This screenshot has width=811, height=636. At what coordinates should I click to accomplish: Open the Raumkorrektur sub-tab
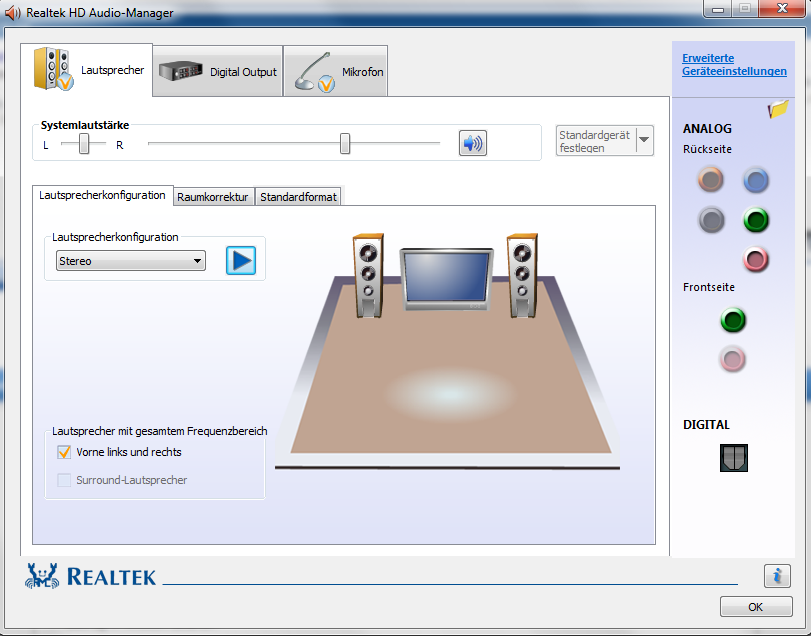coord(213,197)
